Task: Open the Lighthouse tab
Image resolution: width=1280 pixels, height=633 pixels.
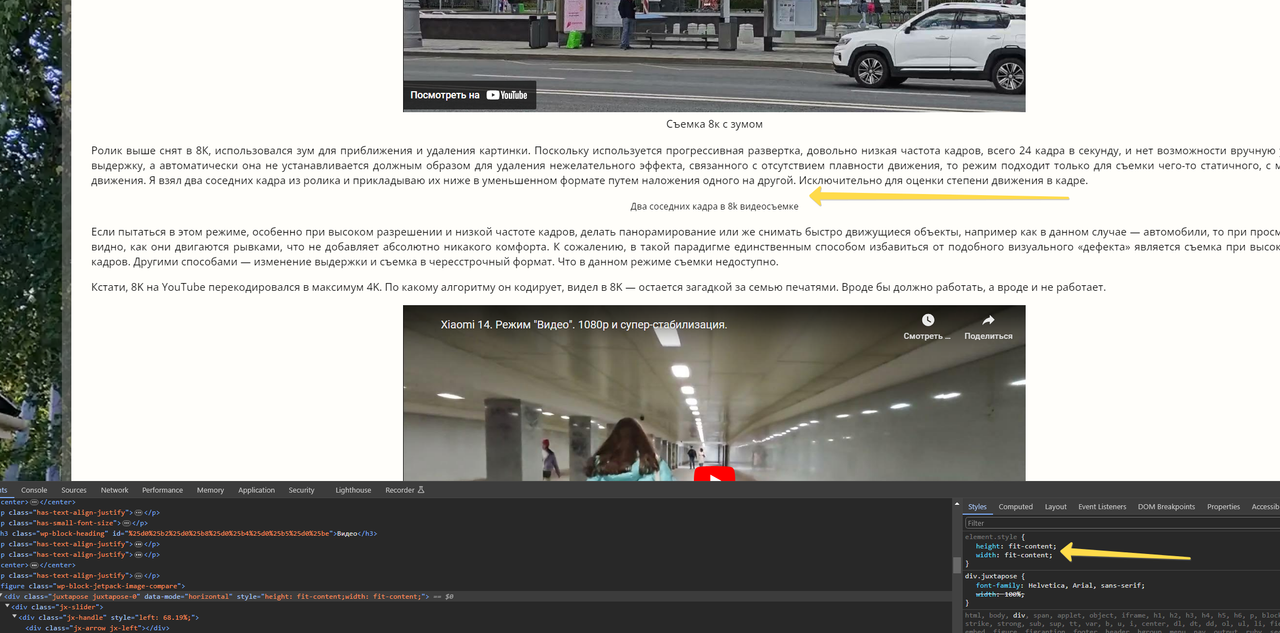Action: click(x=353, y=490)
